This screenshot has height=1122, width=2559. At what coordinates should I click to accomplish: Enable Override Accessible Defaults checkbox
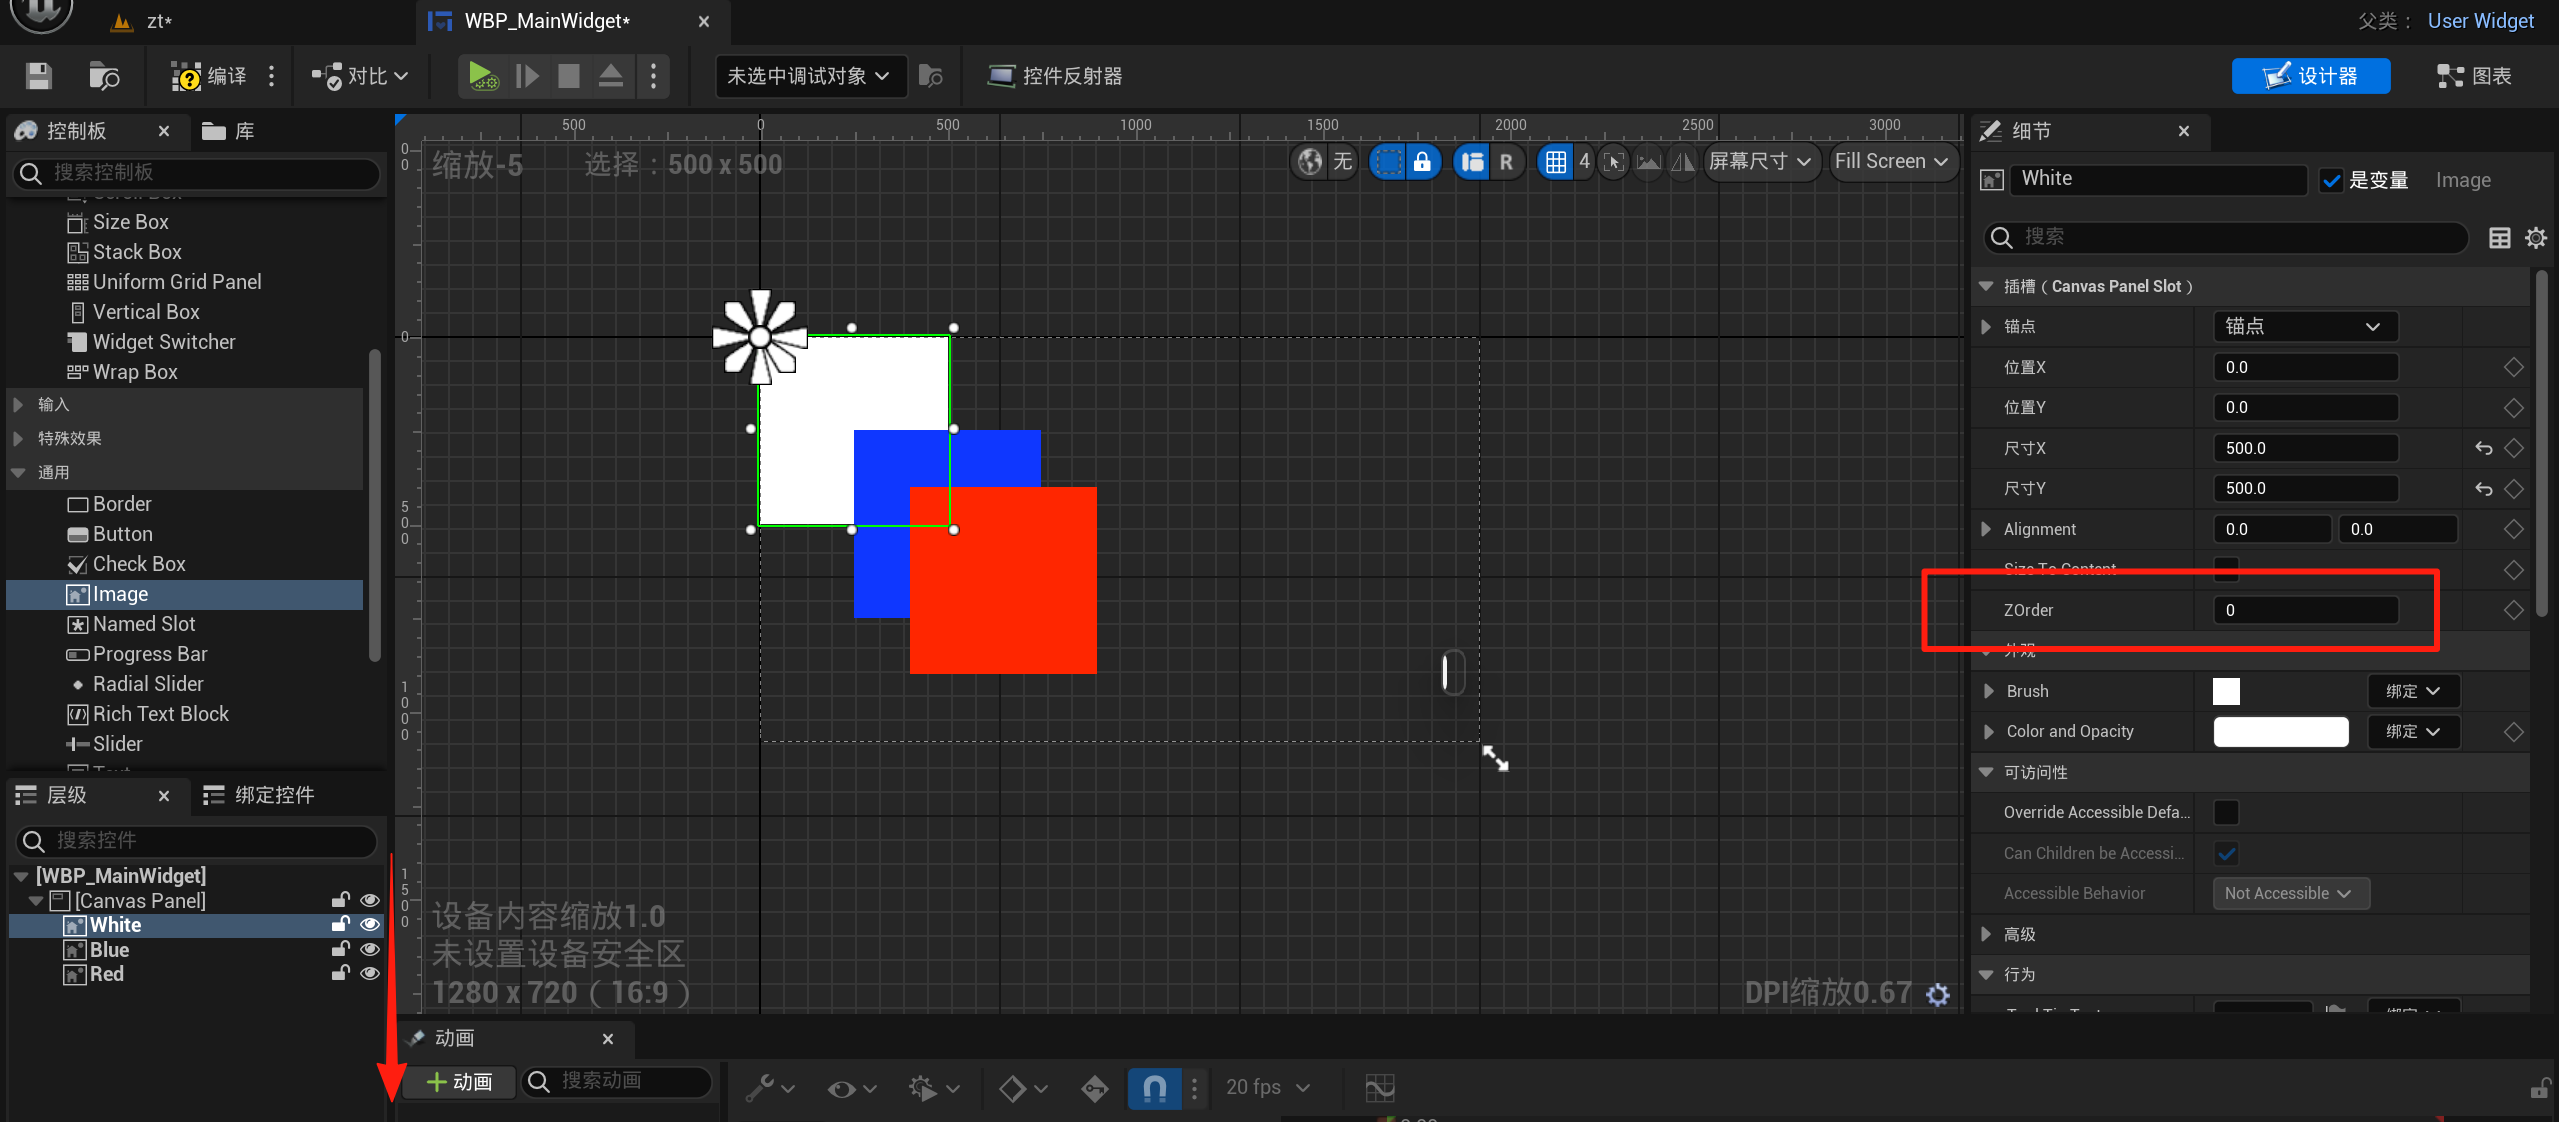pyautogui.click(x=2226, y=812)
